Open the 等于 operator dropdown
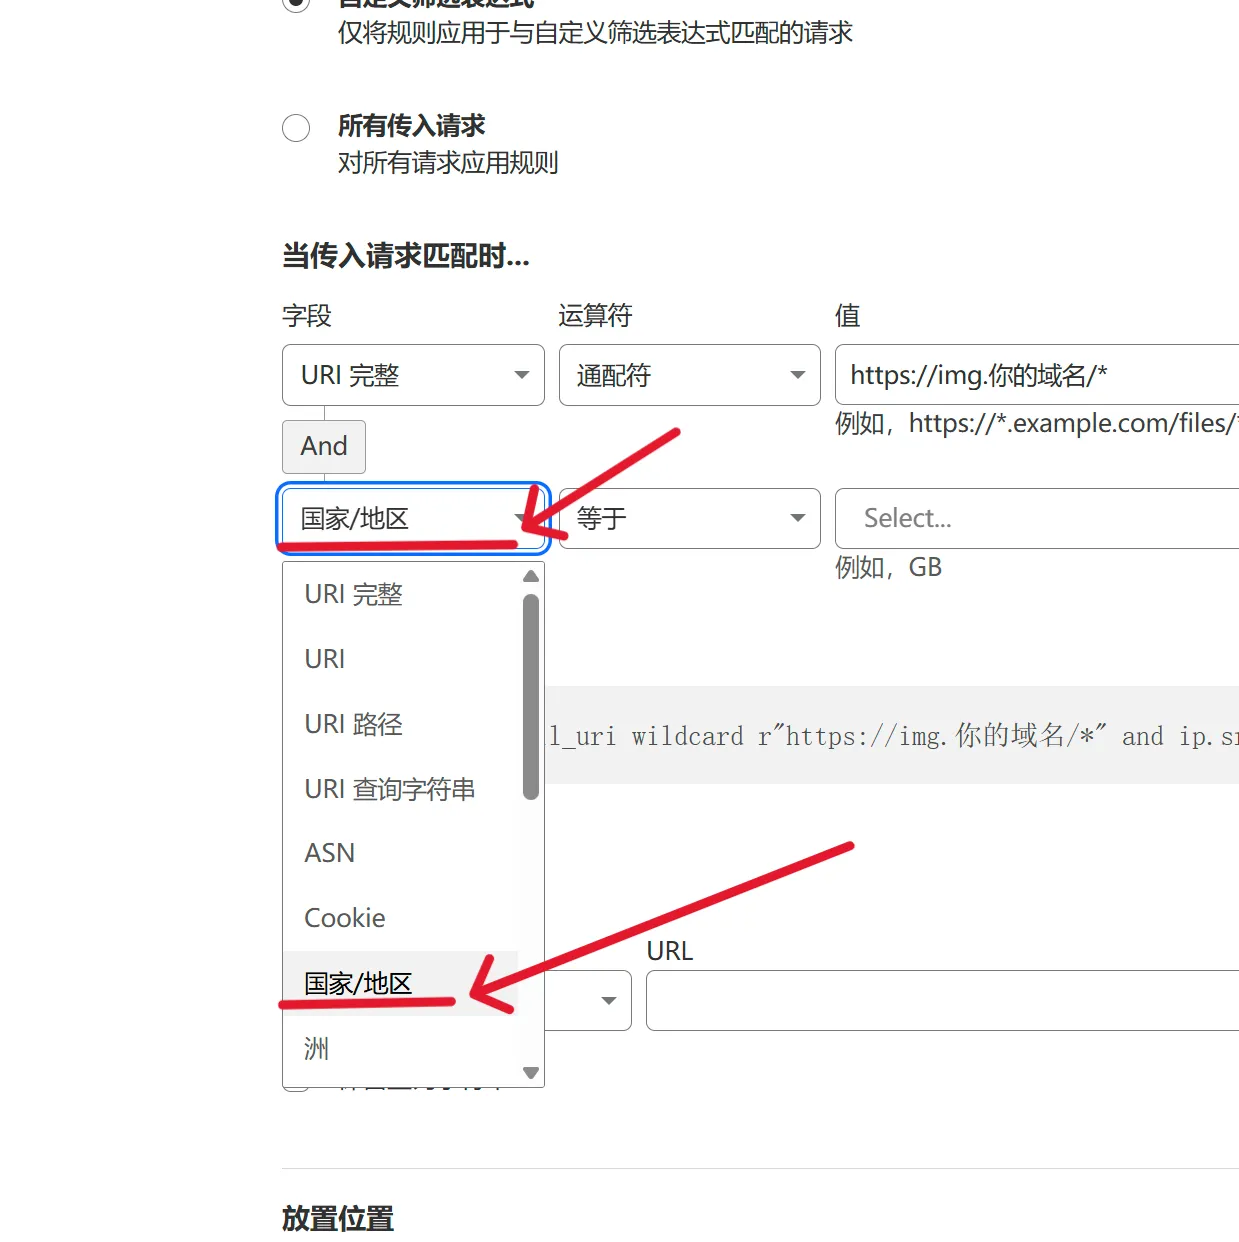 [689, 518]
